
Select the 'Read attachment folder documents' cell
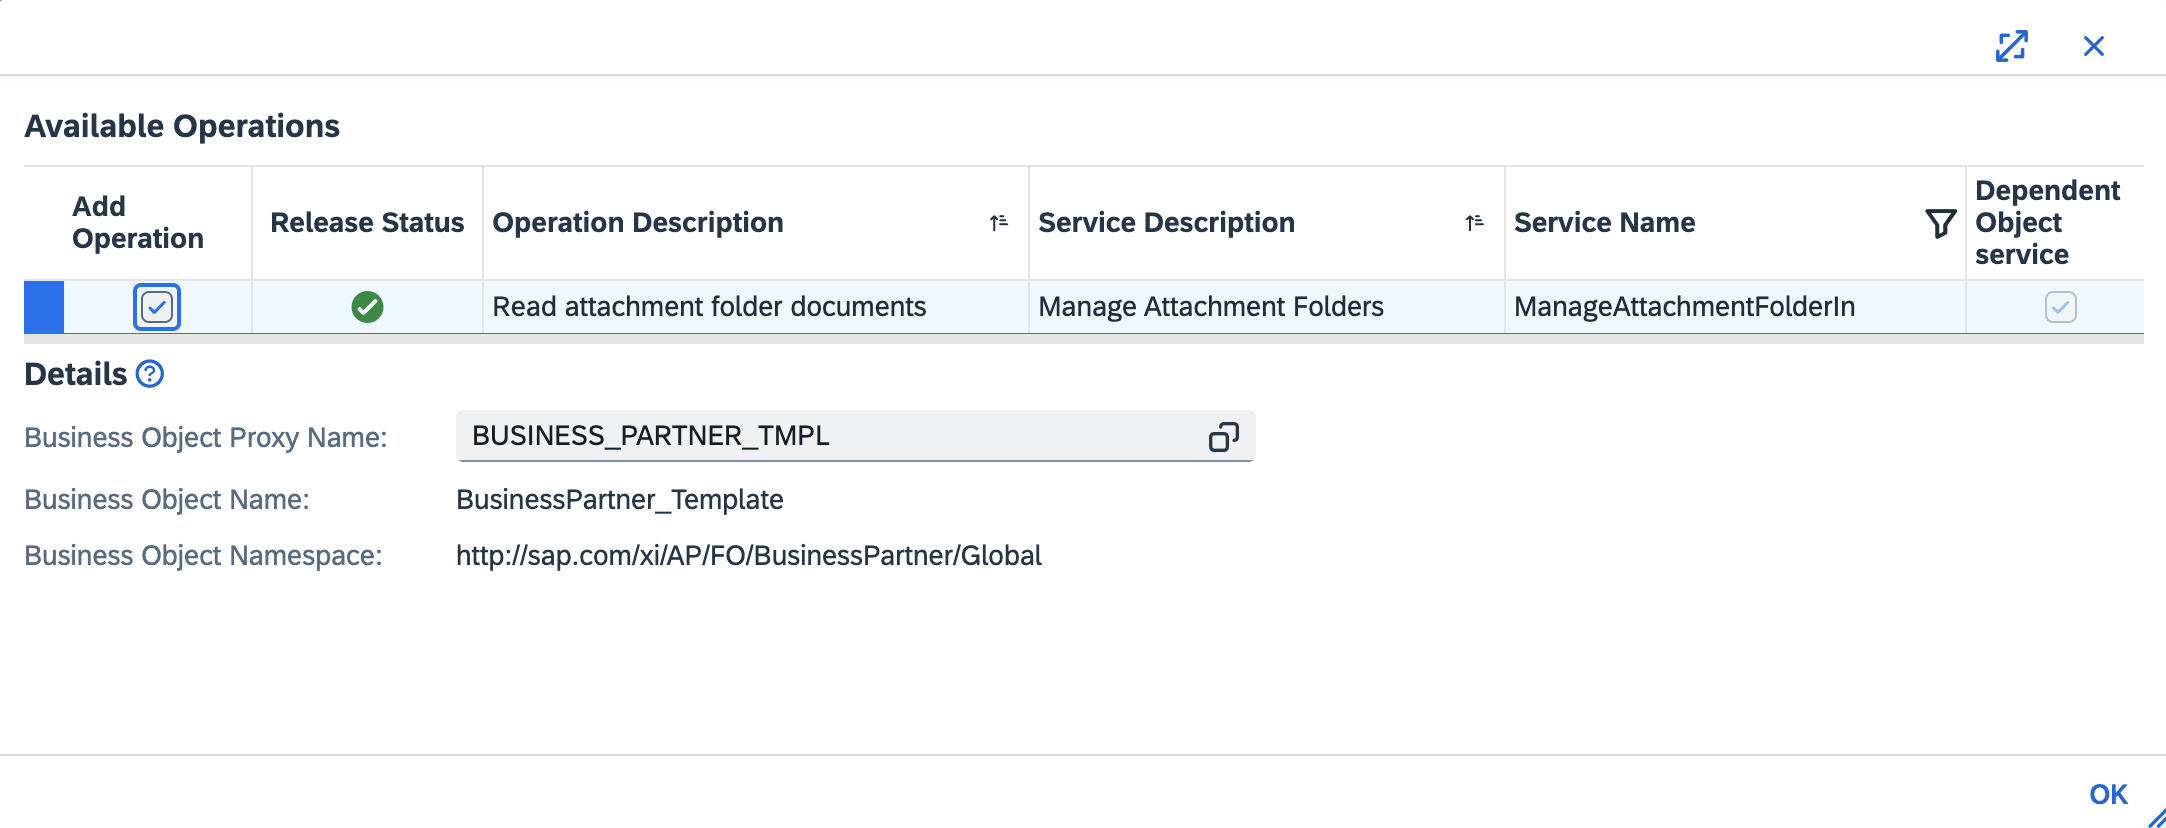click(709, 307)
